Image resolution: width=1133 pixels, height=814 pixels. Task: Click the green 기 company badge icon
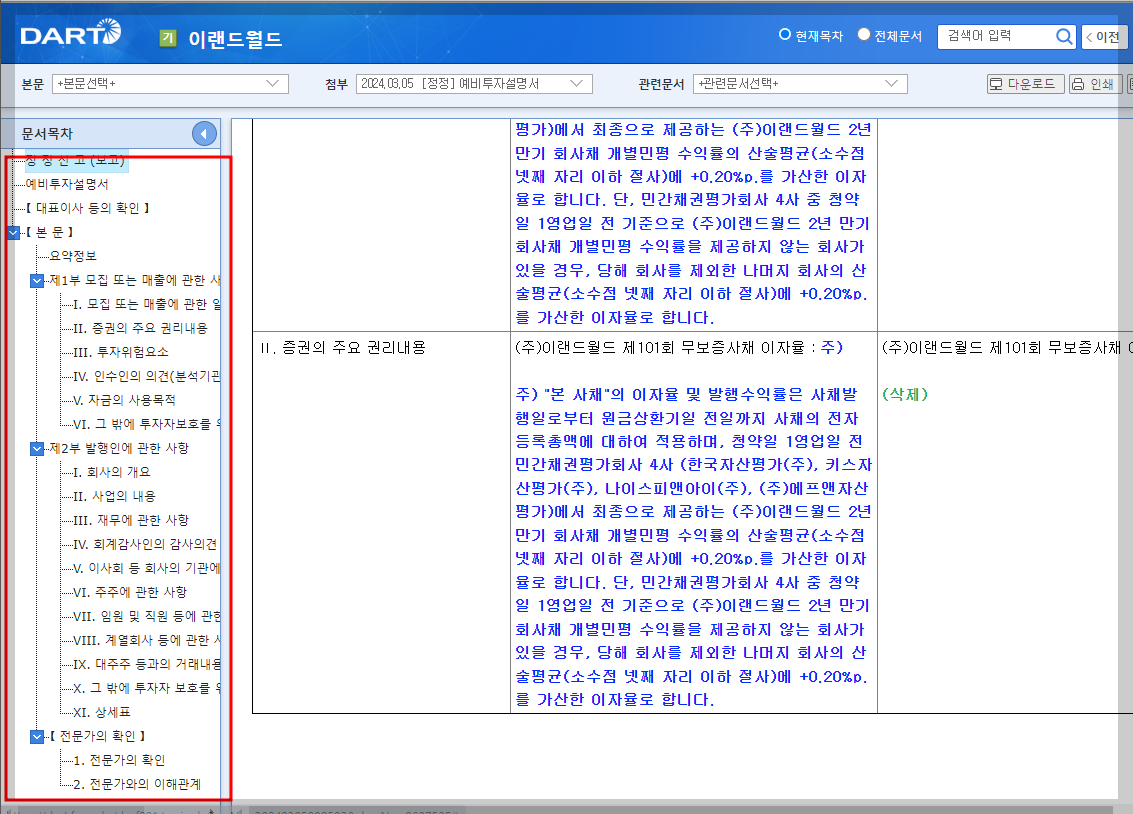pos(168,38)
